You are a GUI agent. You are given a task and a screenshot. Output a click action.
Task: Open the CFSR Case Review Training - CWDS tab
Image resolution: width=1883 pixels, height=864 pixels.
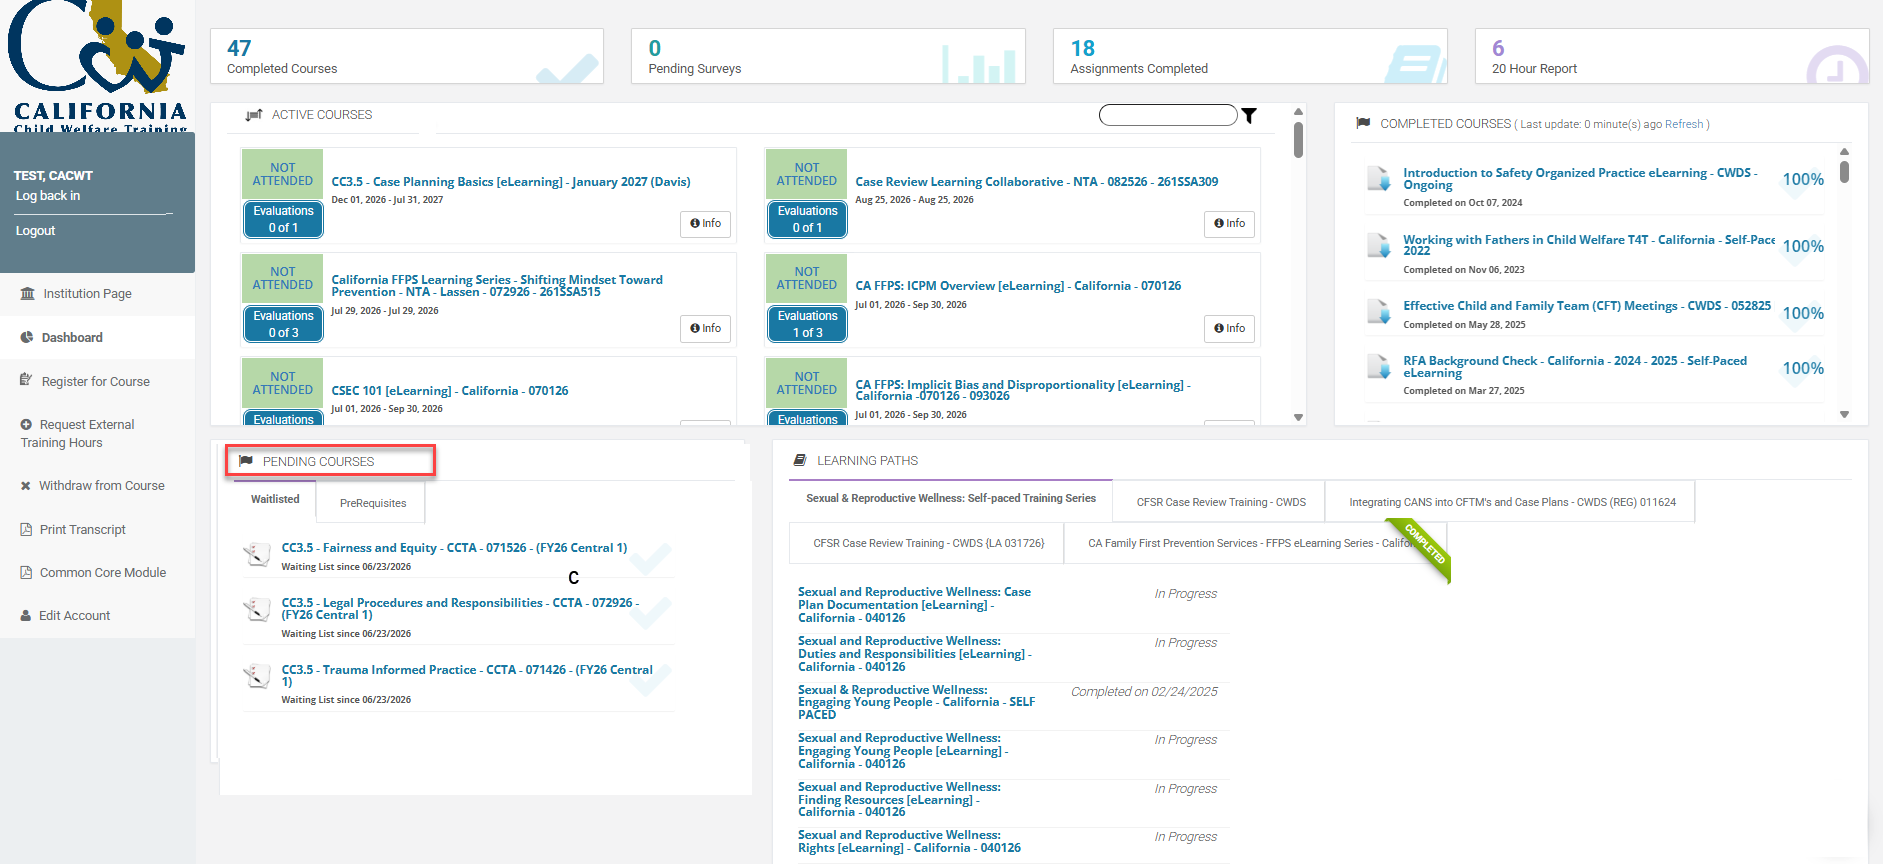[1220, 502]
